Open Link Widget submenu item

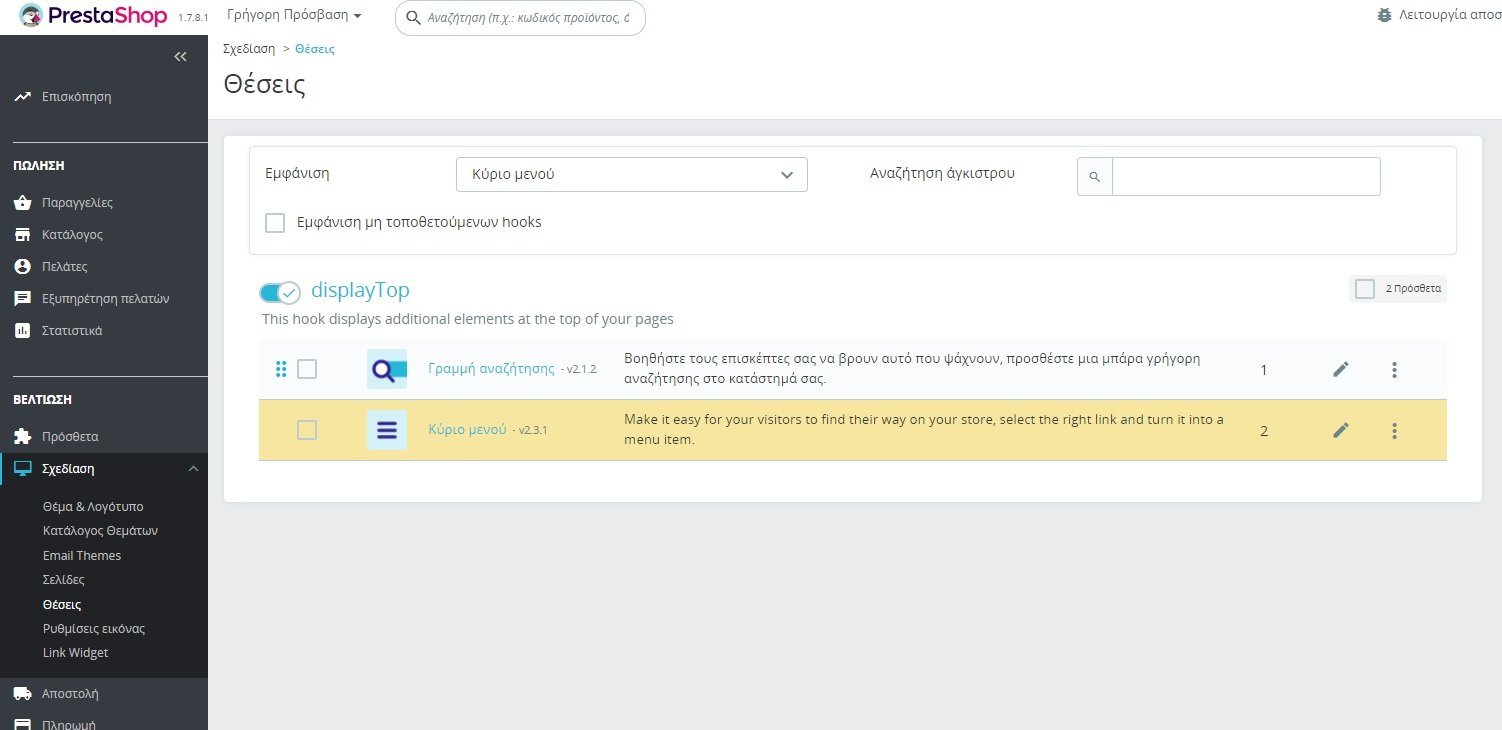76,653
